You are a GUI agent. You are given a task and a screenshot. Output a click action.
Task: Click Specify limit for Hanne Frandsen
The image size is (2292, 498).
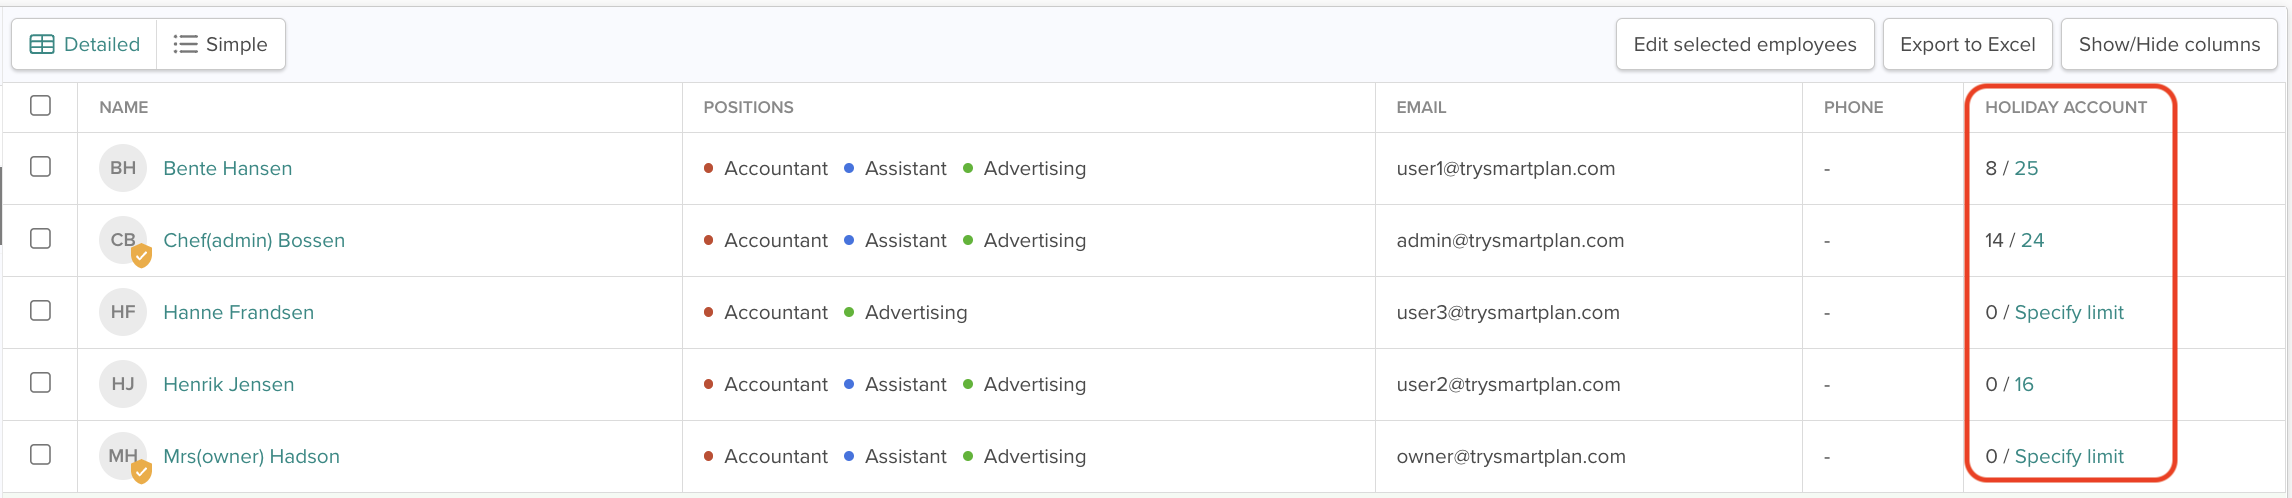coord(2069,312)
